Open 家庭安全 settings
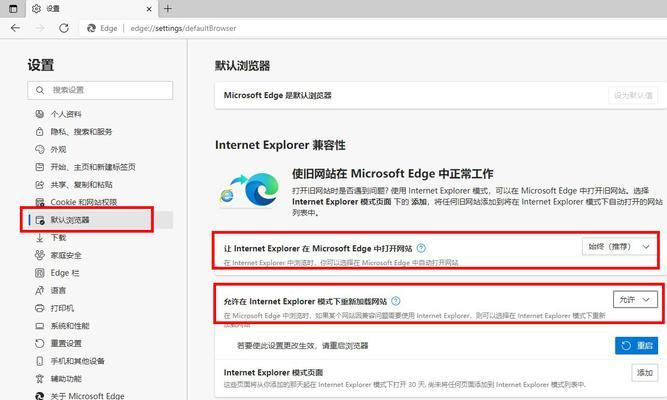Screen dimensions: 667x400 pos(66,255)
